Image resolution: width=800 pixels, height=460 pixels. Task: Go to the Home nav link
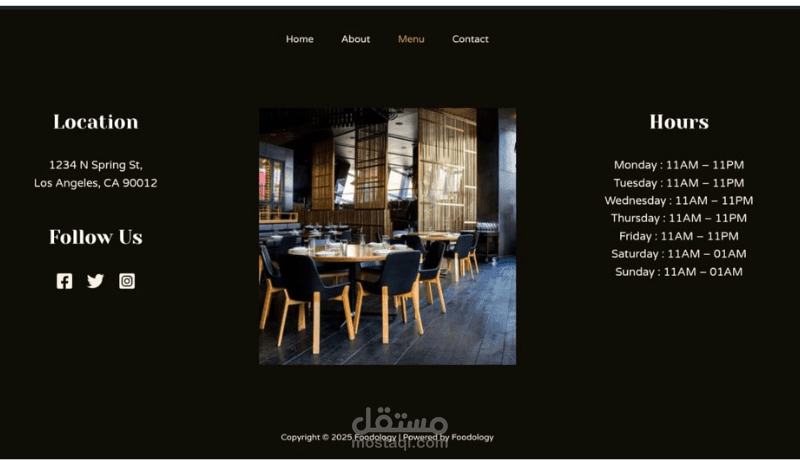[x=299, y=39]
